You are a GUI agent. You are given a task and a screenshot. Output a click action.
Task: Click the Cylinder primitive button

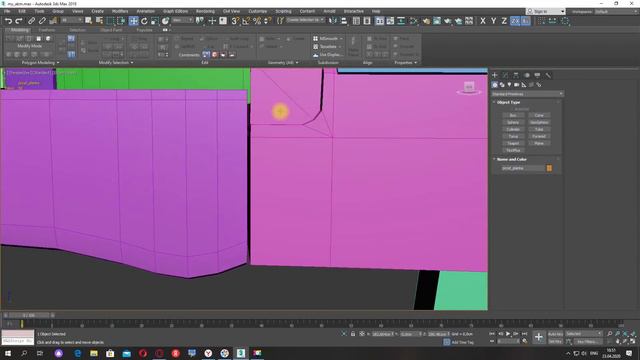tap(513, 129)
